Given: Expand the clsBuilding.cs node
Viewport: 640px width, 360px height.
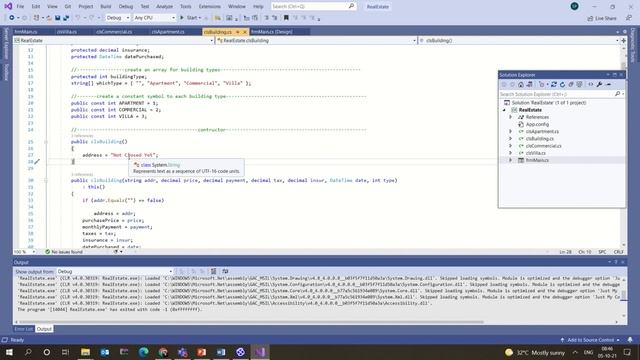Looking at the screenshot, I should tap(510, 139).
